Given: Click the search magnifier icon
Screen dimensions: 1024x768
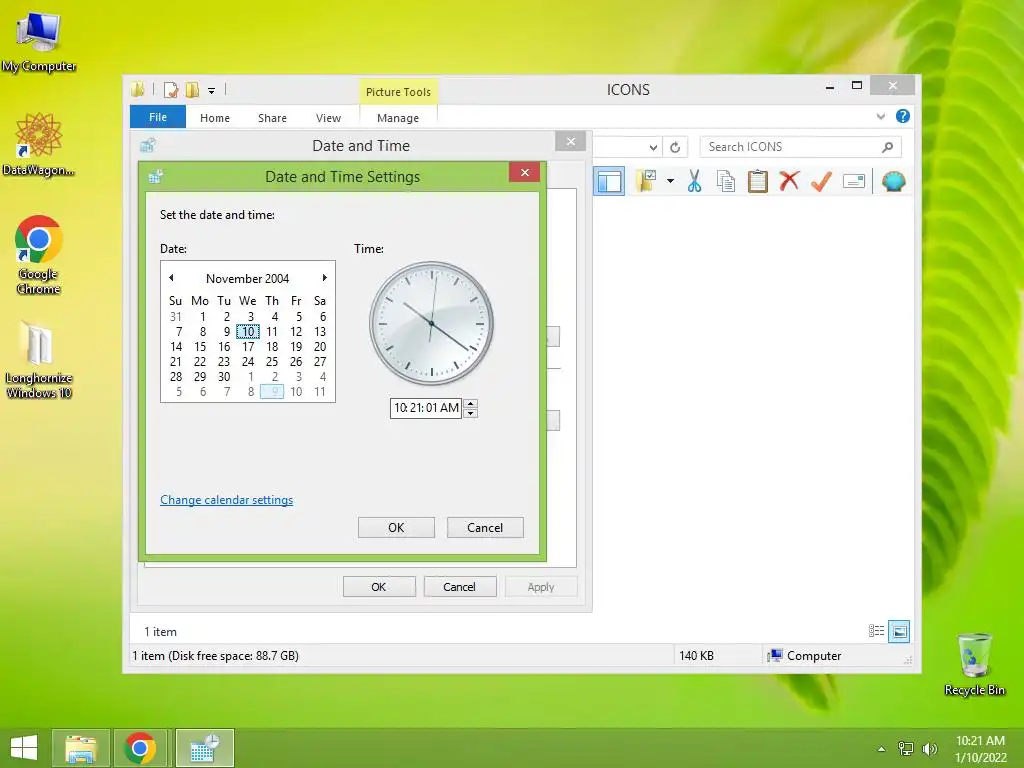Looking at the screenshot, I should (887, 147).
